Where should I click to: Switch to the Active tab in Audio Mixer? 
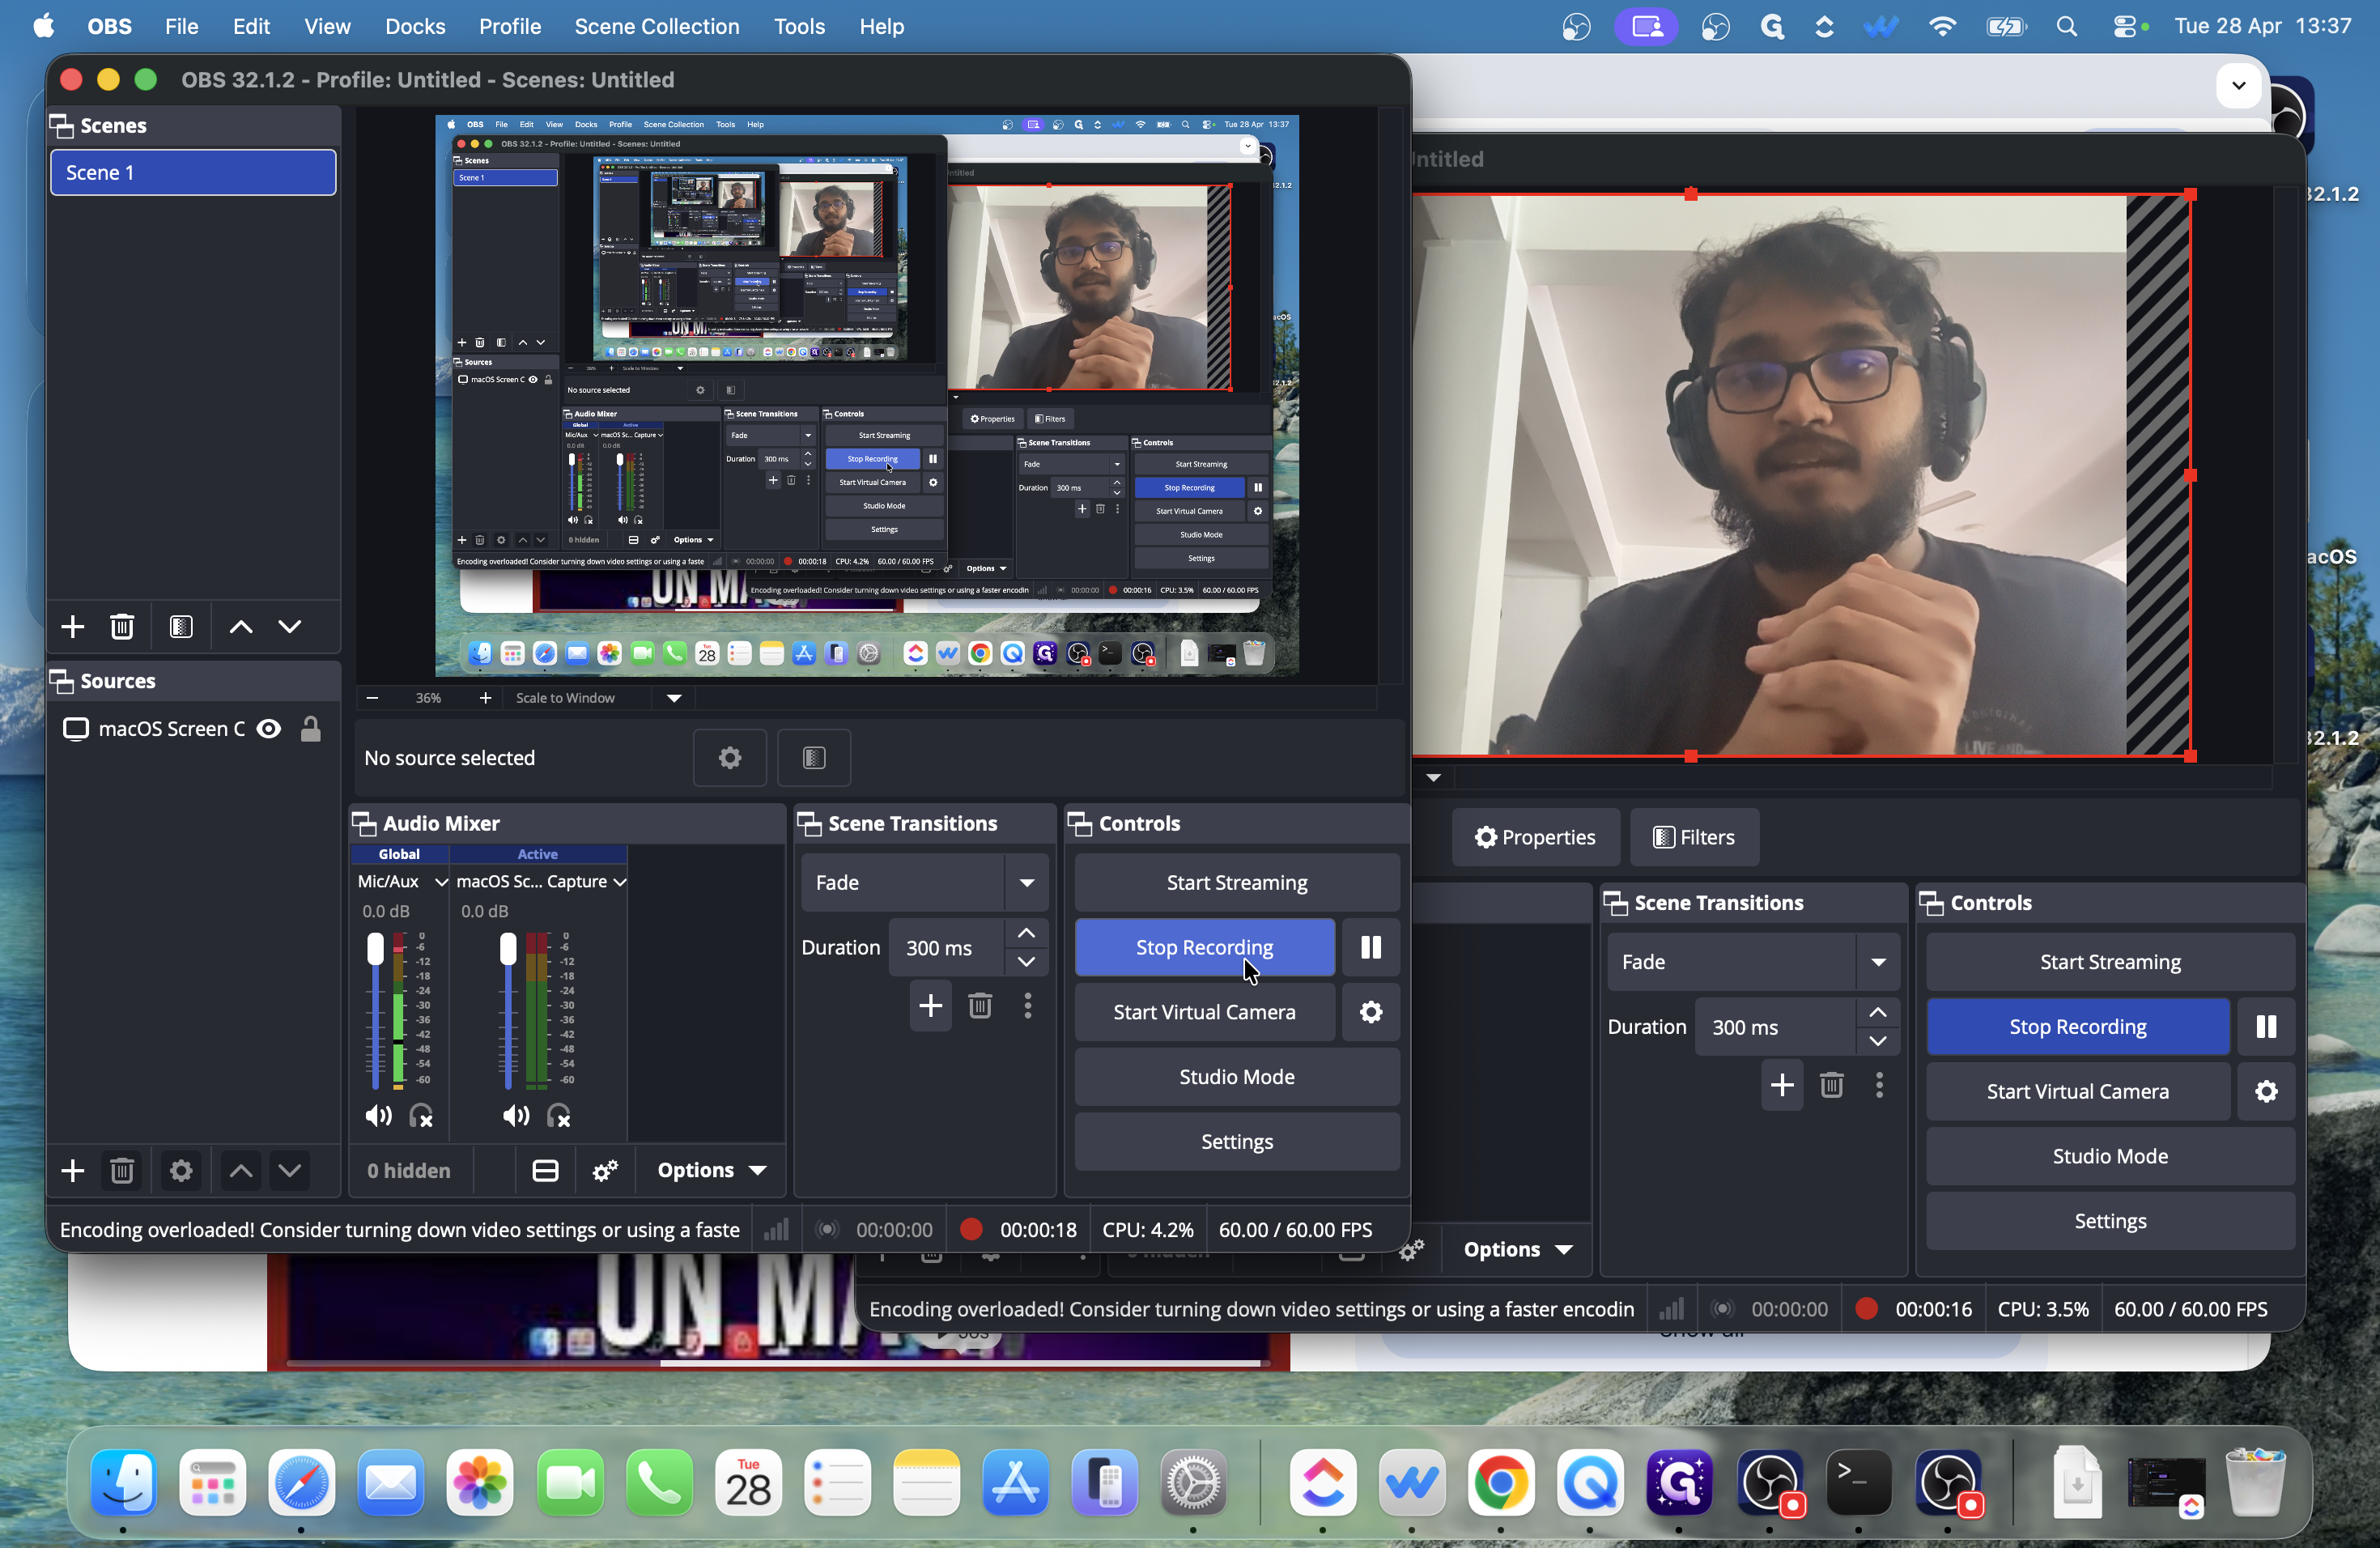coord(538,854)
